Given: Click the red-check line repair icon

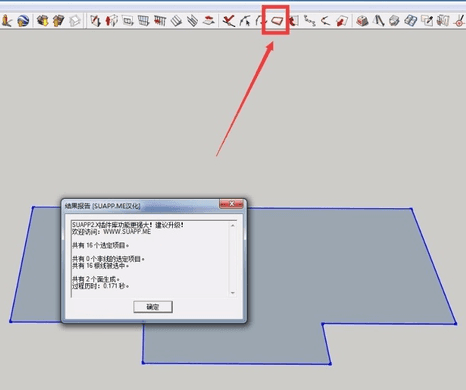Looking at the screenshot, I should pyautogui.click(x=229, y=21).
